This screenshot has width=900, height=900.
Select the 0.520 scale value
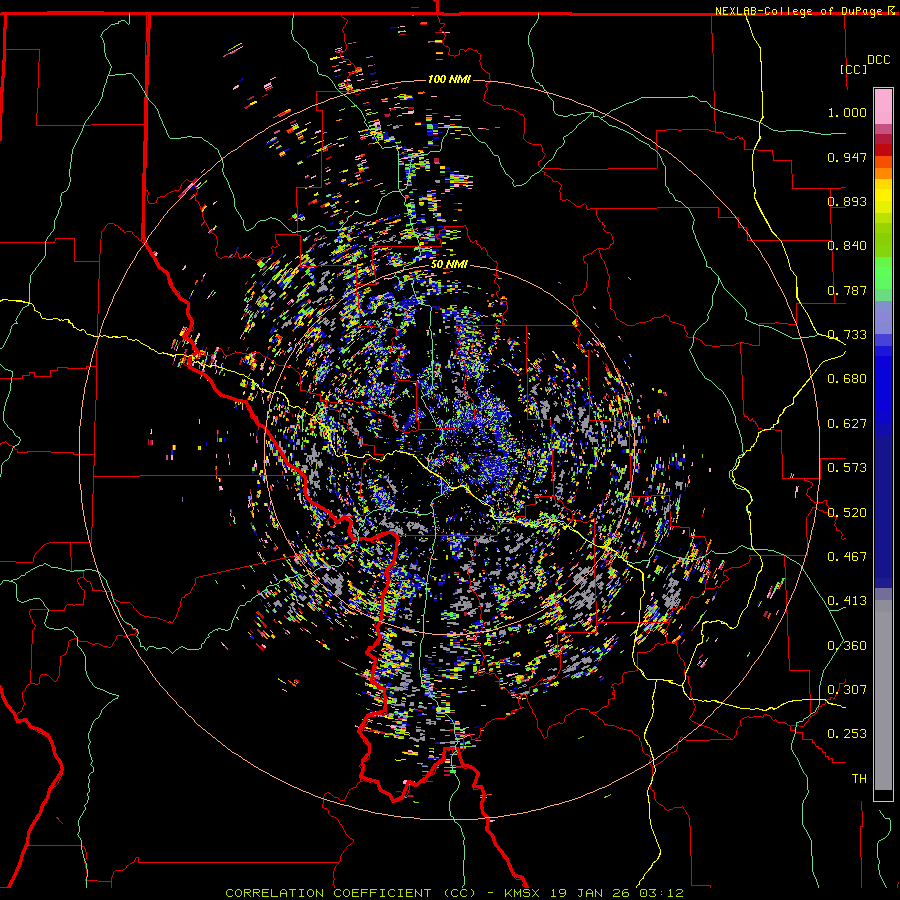coord(847,513)
